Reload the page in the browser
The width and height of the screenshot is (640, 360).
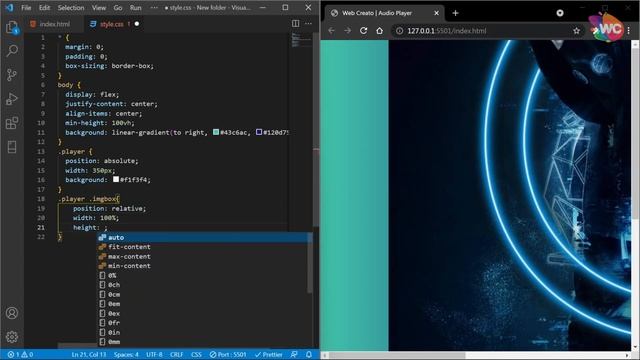pos(363,31)
